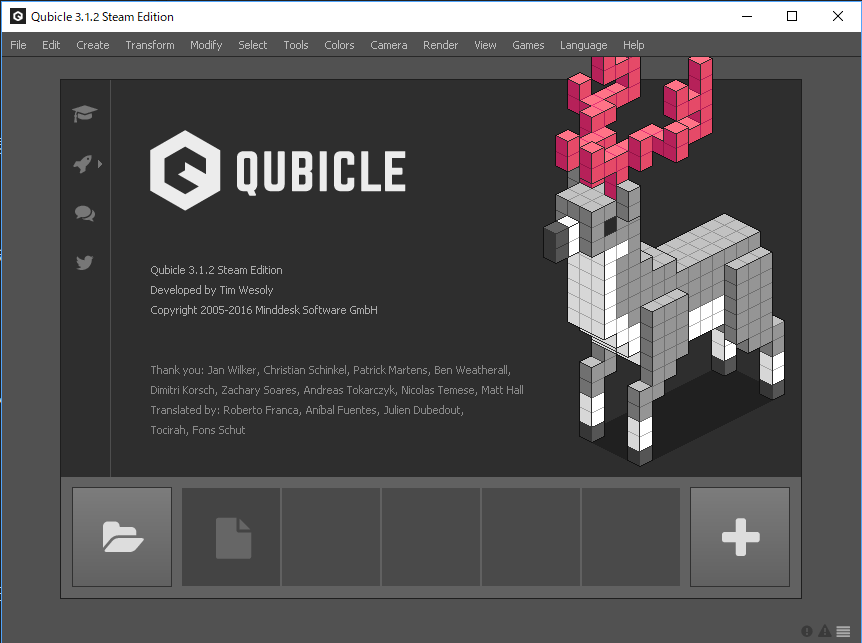Image resolution: width=862 pixels, height=643 pixels.
Task: Open the Transform menu
Action: [150, 45]
